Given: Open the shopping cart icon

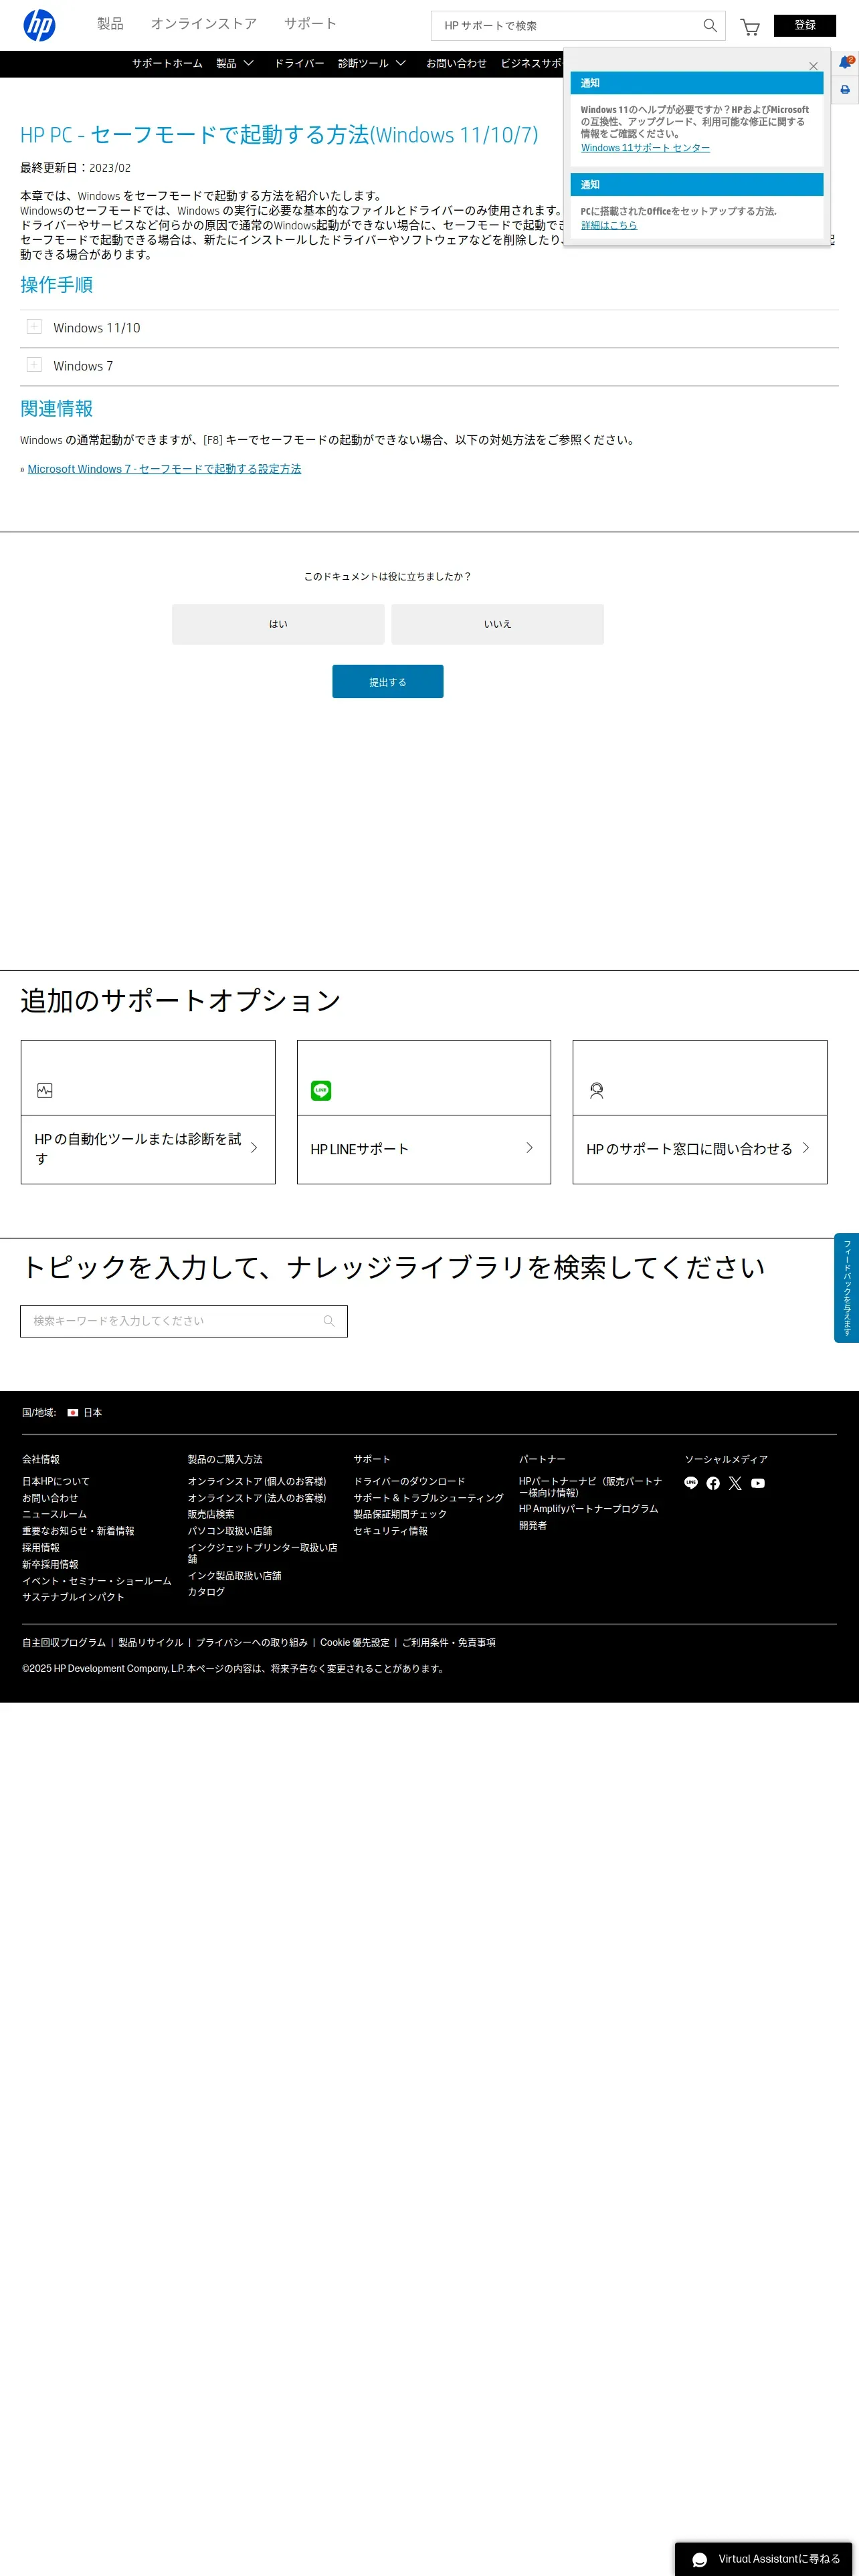Looking at the screenshot, I should [x=749, y=26].
